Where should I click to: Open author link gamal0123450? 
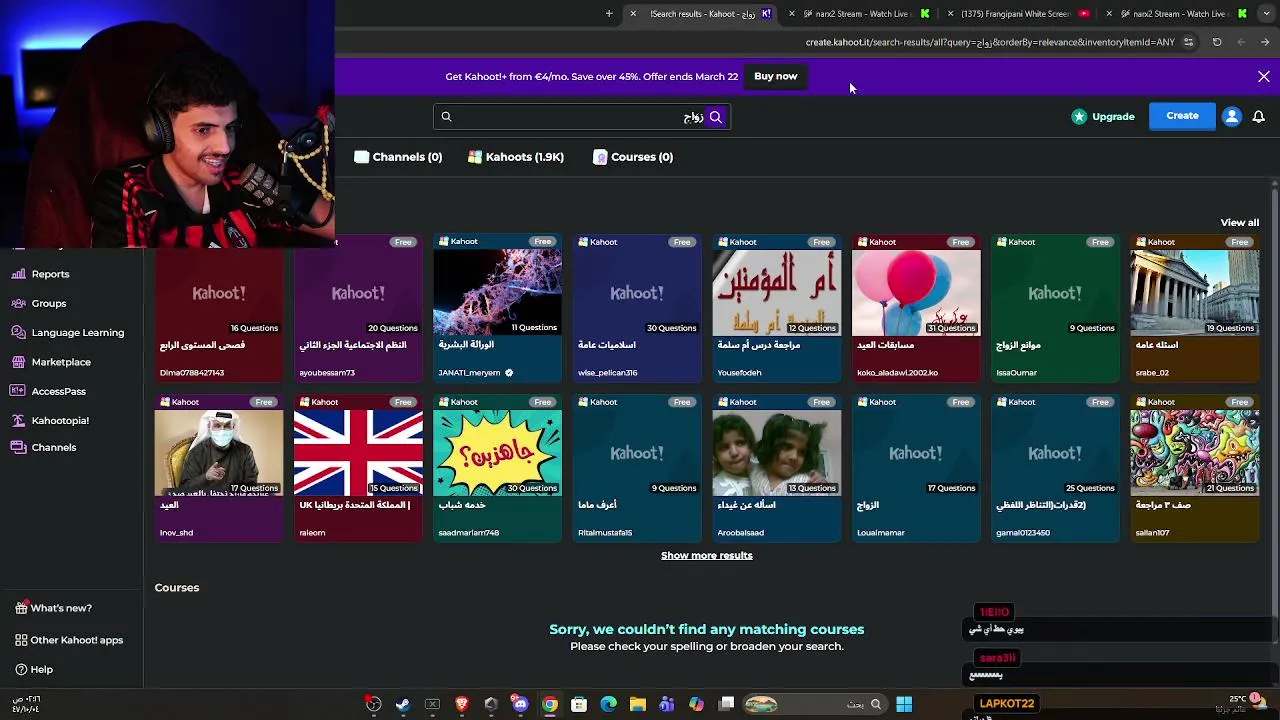coord(1023,533)
